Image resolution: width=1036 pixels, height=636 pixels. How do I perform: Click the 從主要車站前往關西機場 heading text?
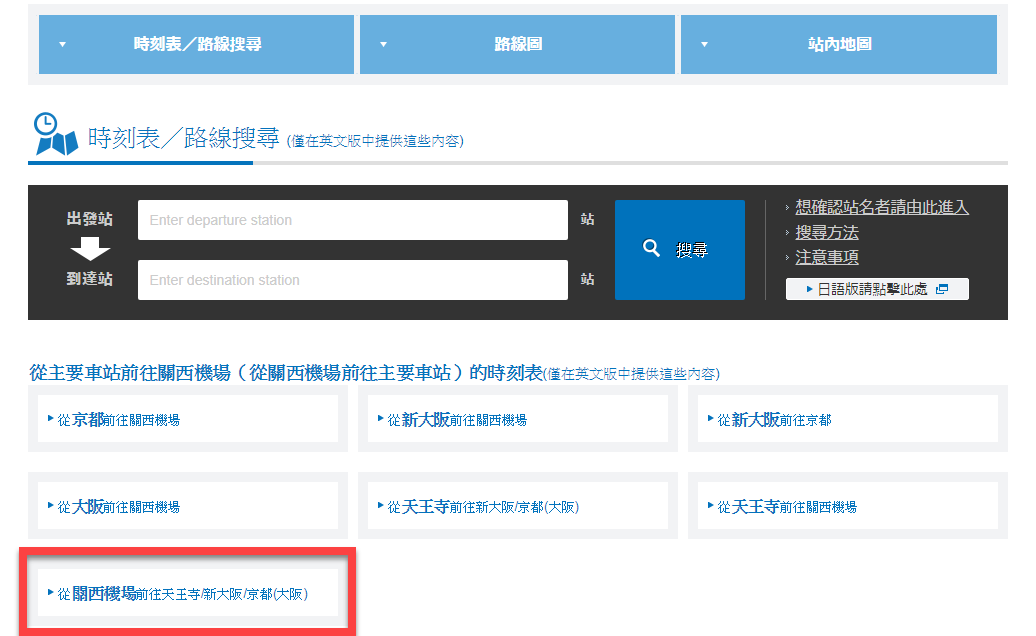285,373
